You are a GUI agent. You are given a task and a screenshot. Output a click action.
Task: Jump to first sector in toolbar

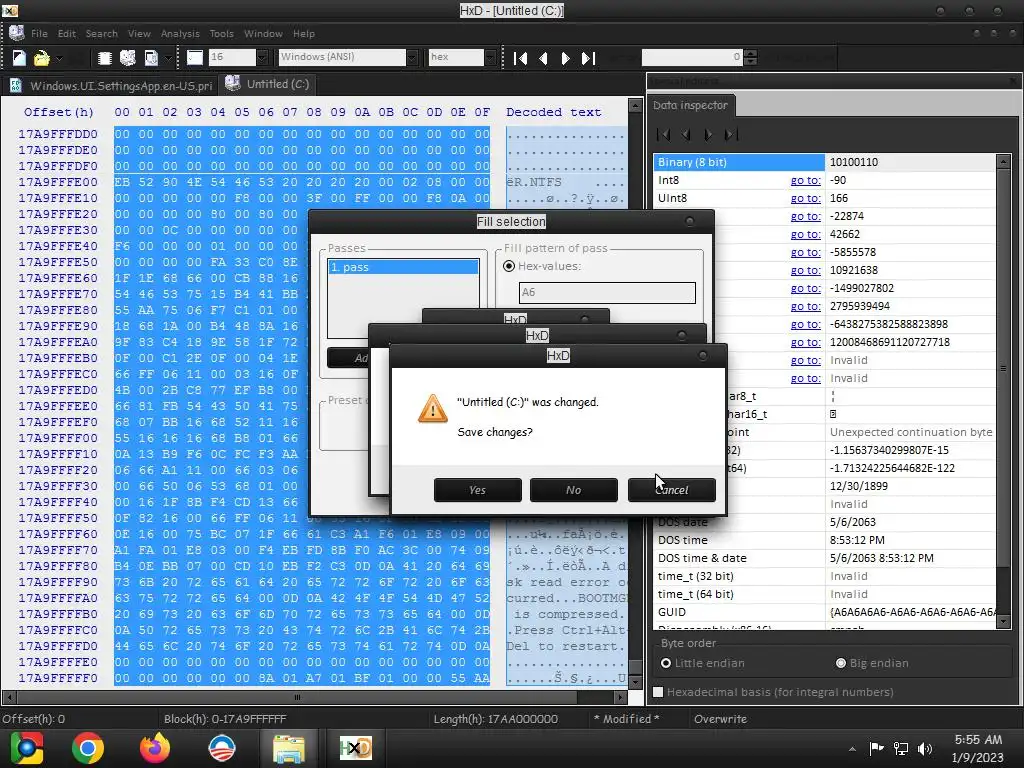click(x=520, y=59)
